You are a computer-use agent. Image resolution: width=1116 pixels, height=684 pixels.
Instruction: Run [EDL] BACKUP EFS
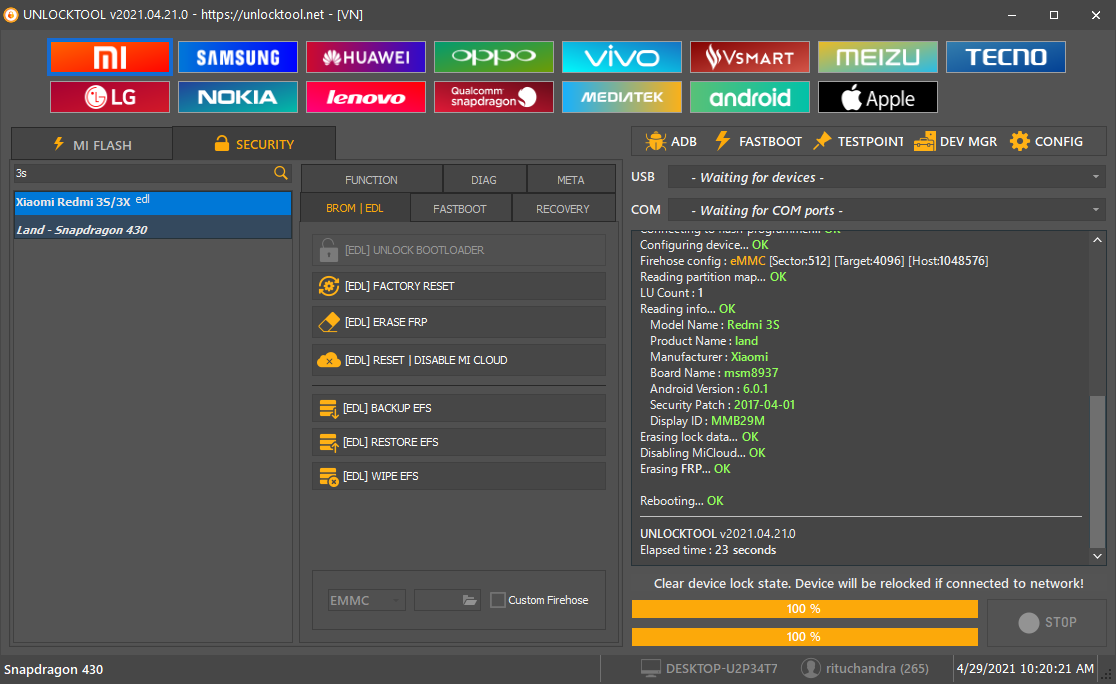tap(459, 408)
